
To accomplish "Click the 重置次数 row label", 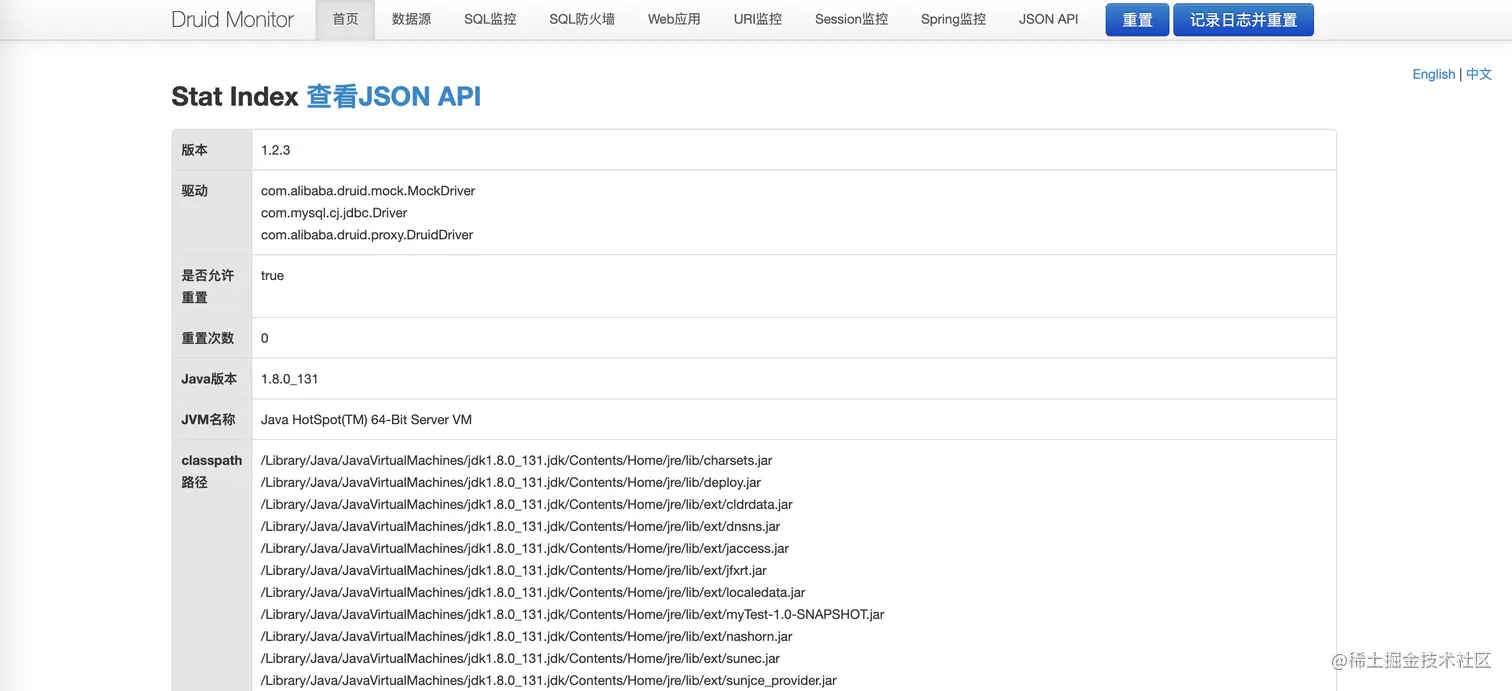I will pyautogui.click(x=208, y=338).
